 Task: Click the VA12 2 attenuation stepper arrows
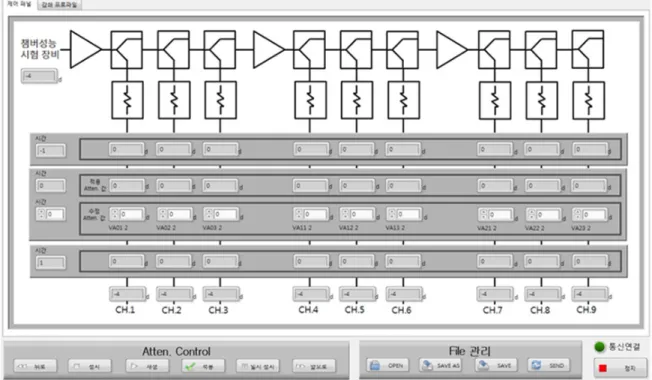(x=345, y=214)
